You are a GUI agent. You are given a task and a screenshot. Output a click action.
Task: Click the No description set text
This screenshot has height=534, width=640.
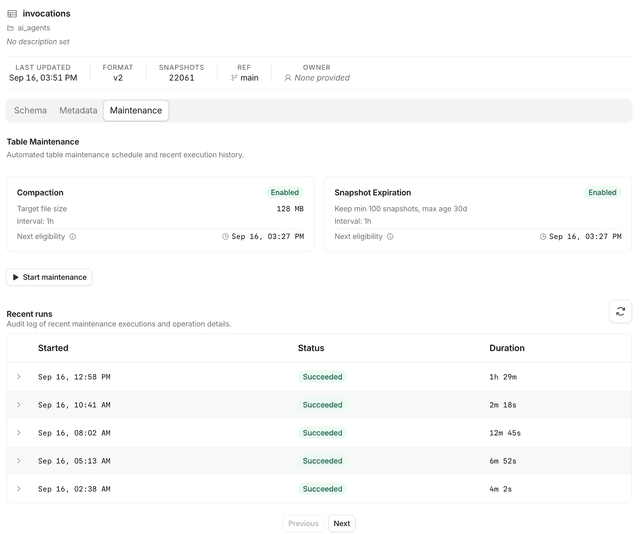tap(38, 42)
